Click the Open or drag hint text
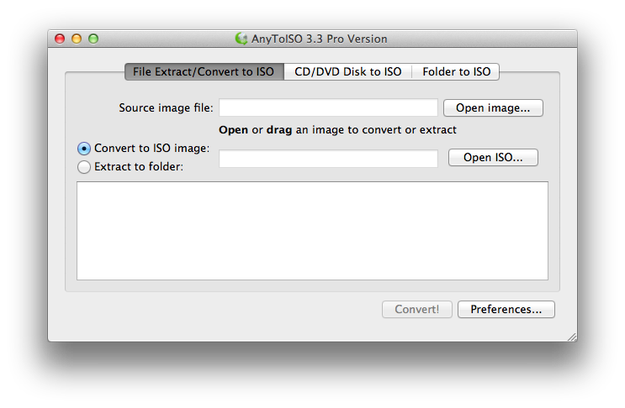625x408 pixels. pyautogui.click(x=337, y=130)
